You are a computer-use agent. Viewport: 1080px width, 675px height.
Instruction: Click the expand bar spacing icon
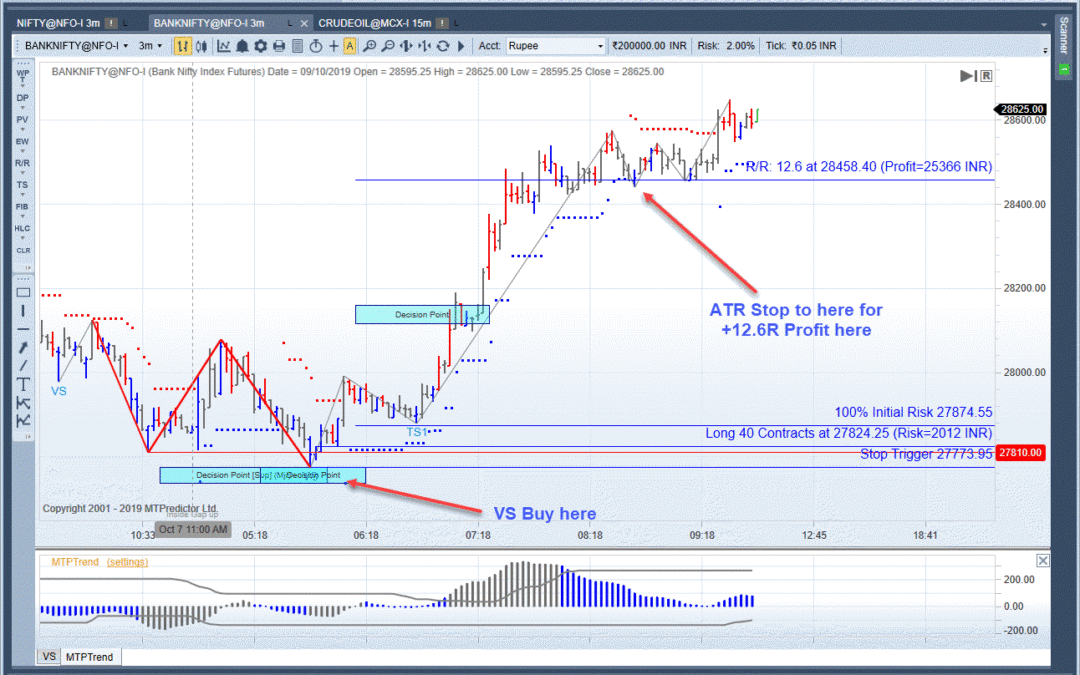click(x=406, y=46)
